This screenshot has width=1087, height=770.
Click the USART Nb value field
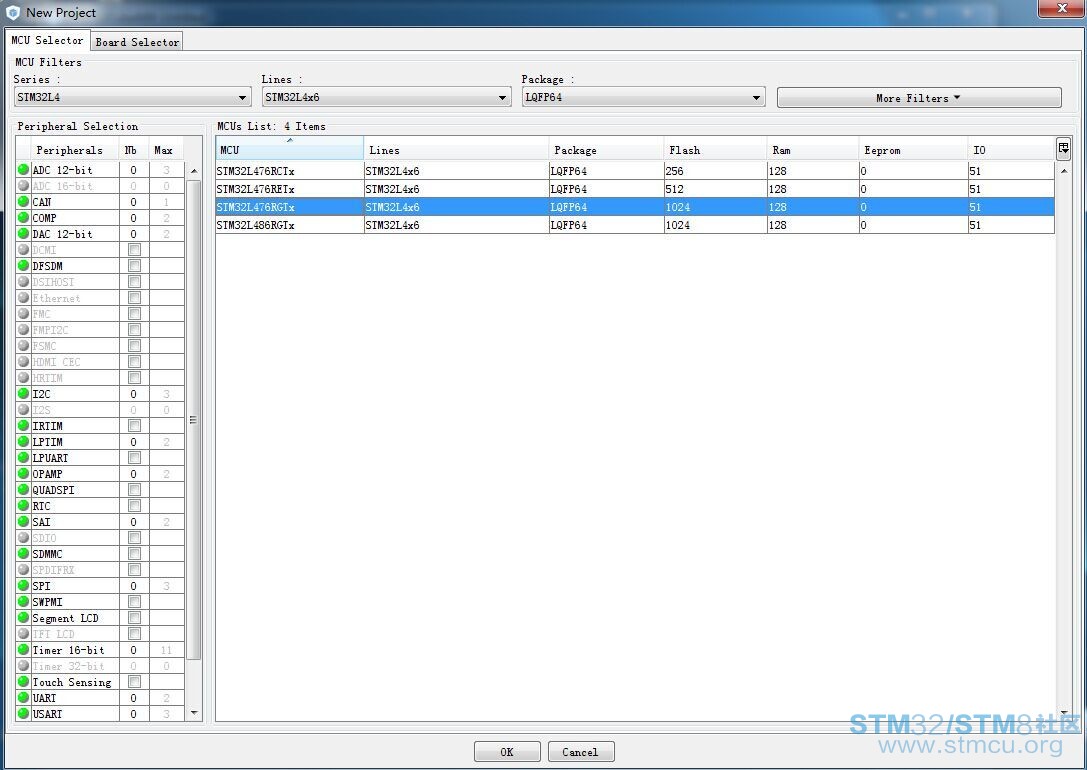coord(134,714)
